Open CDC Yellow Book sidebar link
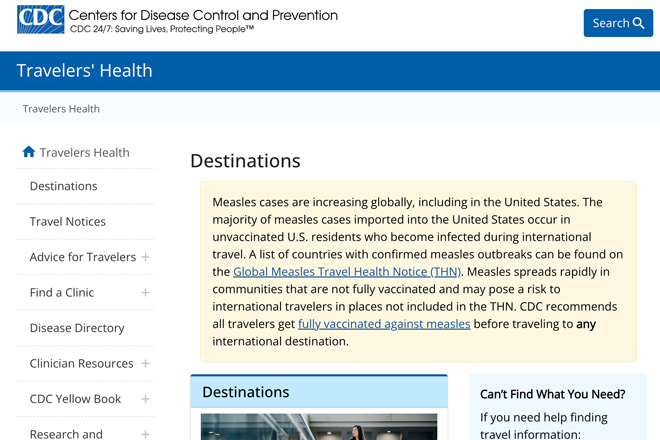660x440 pixels. 75,399
